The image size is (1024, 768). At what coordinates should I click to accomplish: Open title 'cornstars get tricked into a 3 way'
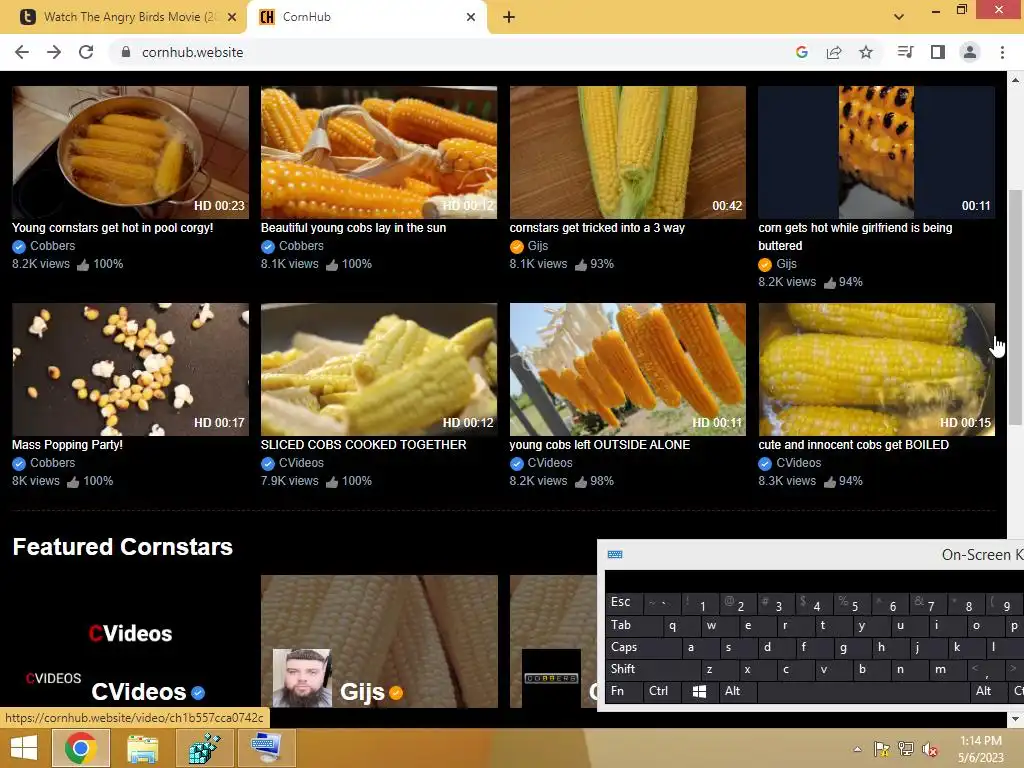pos(597,228)
